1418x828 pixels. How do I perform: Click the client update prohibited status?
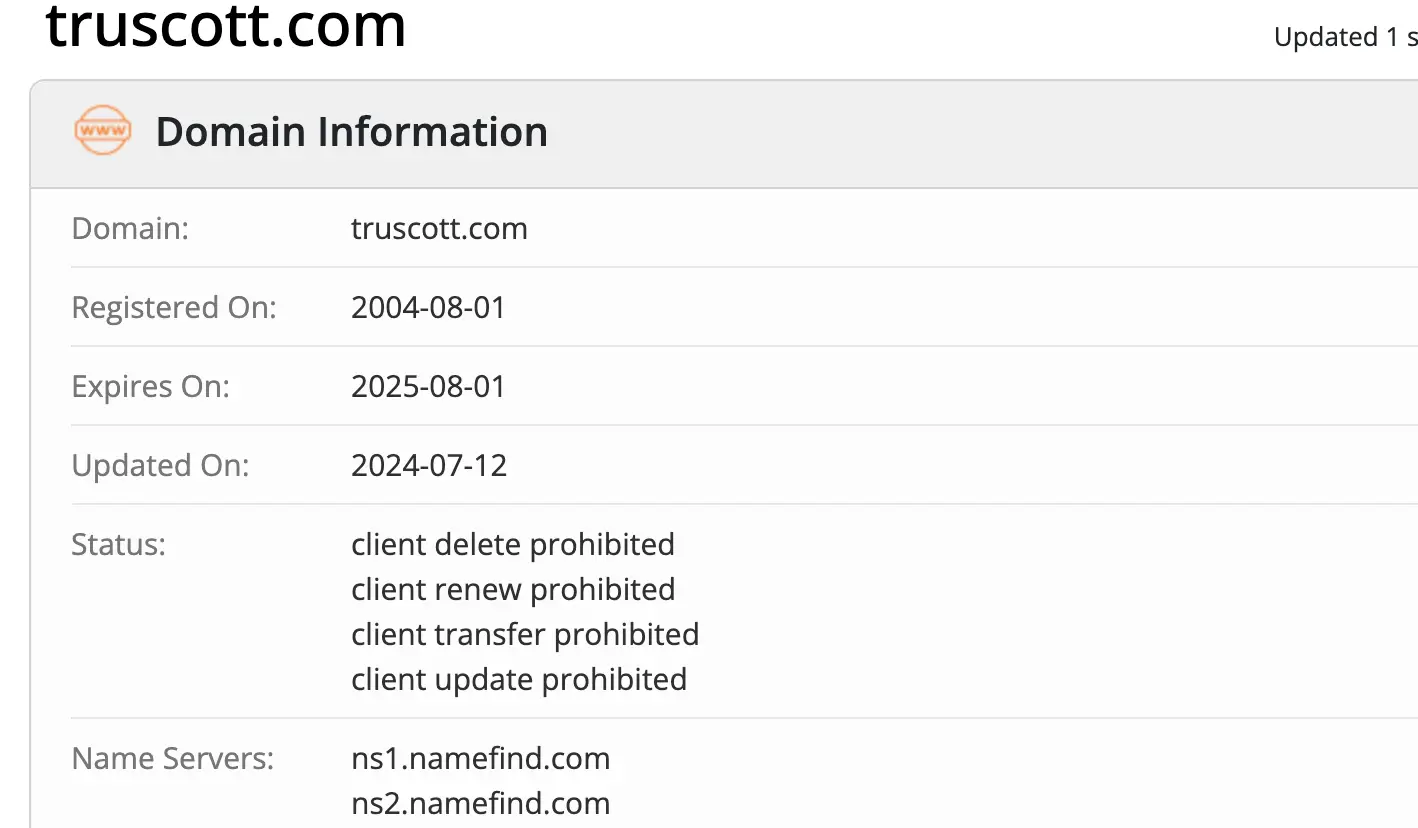(518, 679)
